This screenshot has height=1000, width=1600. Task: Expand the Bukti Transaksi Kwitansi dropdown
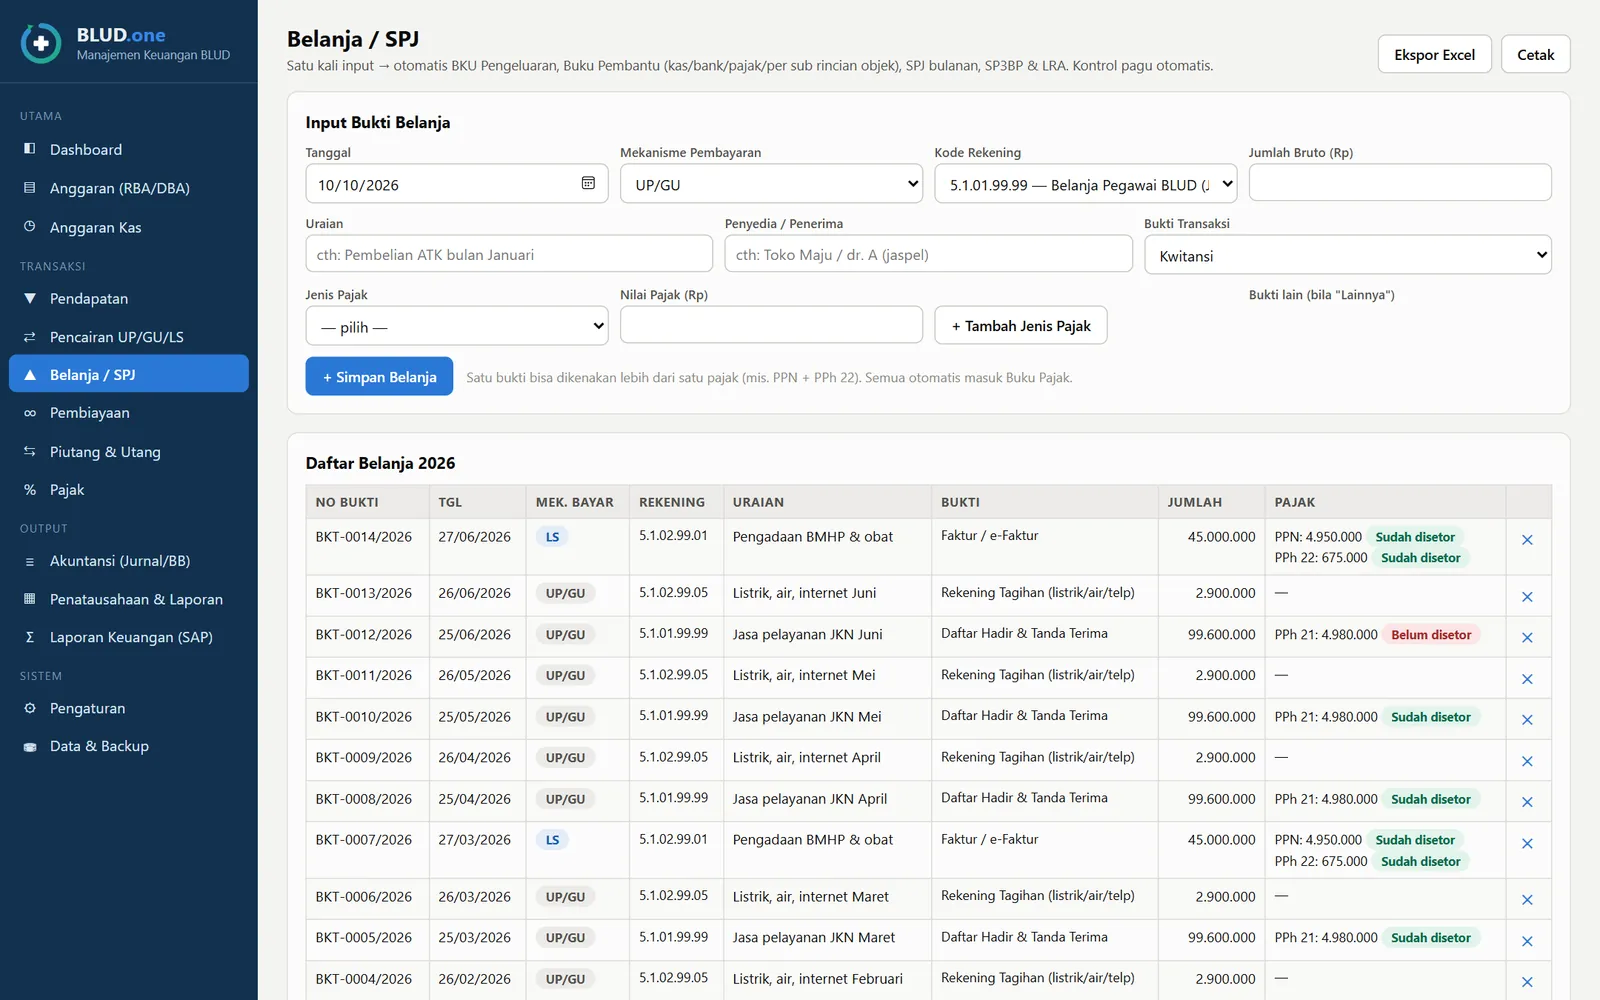1348,255
